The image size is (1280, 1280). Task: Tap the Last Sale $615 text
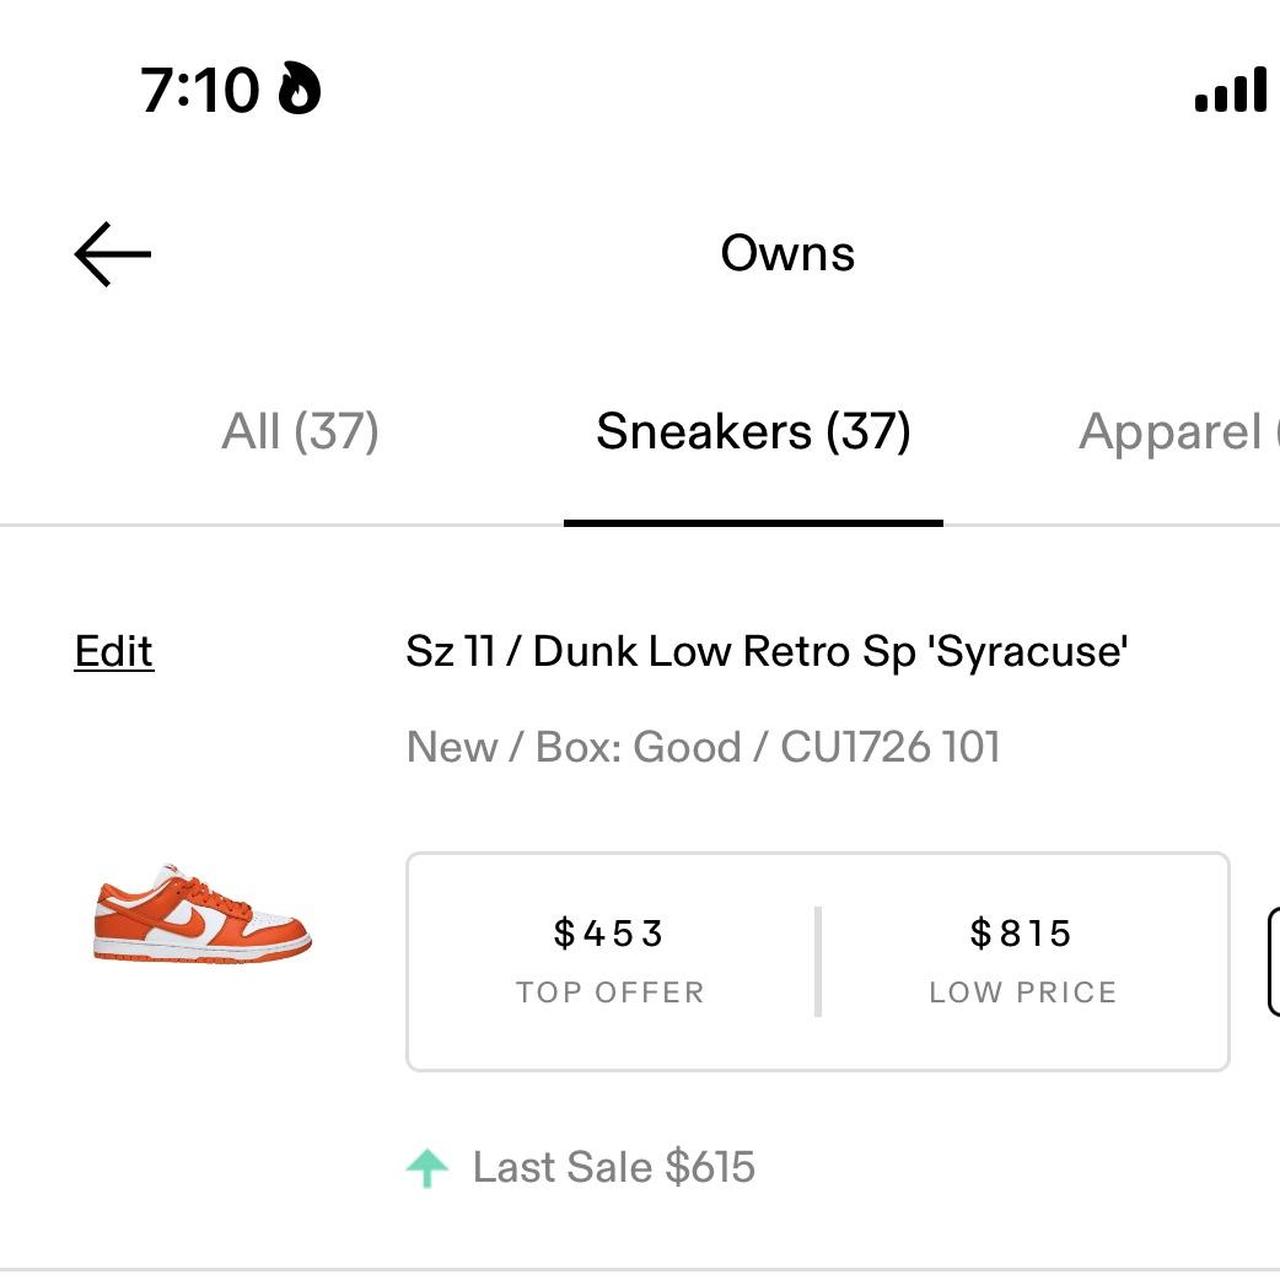click(613, 1167)
